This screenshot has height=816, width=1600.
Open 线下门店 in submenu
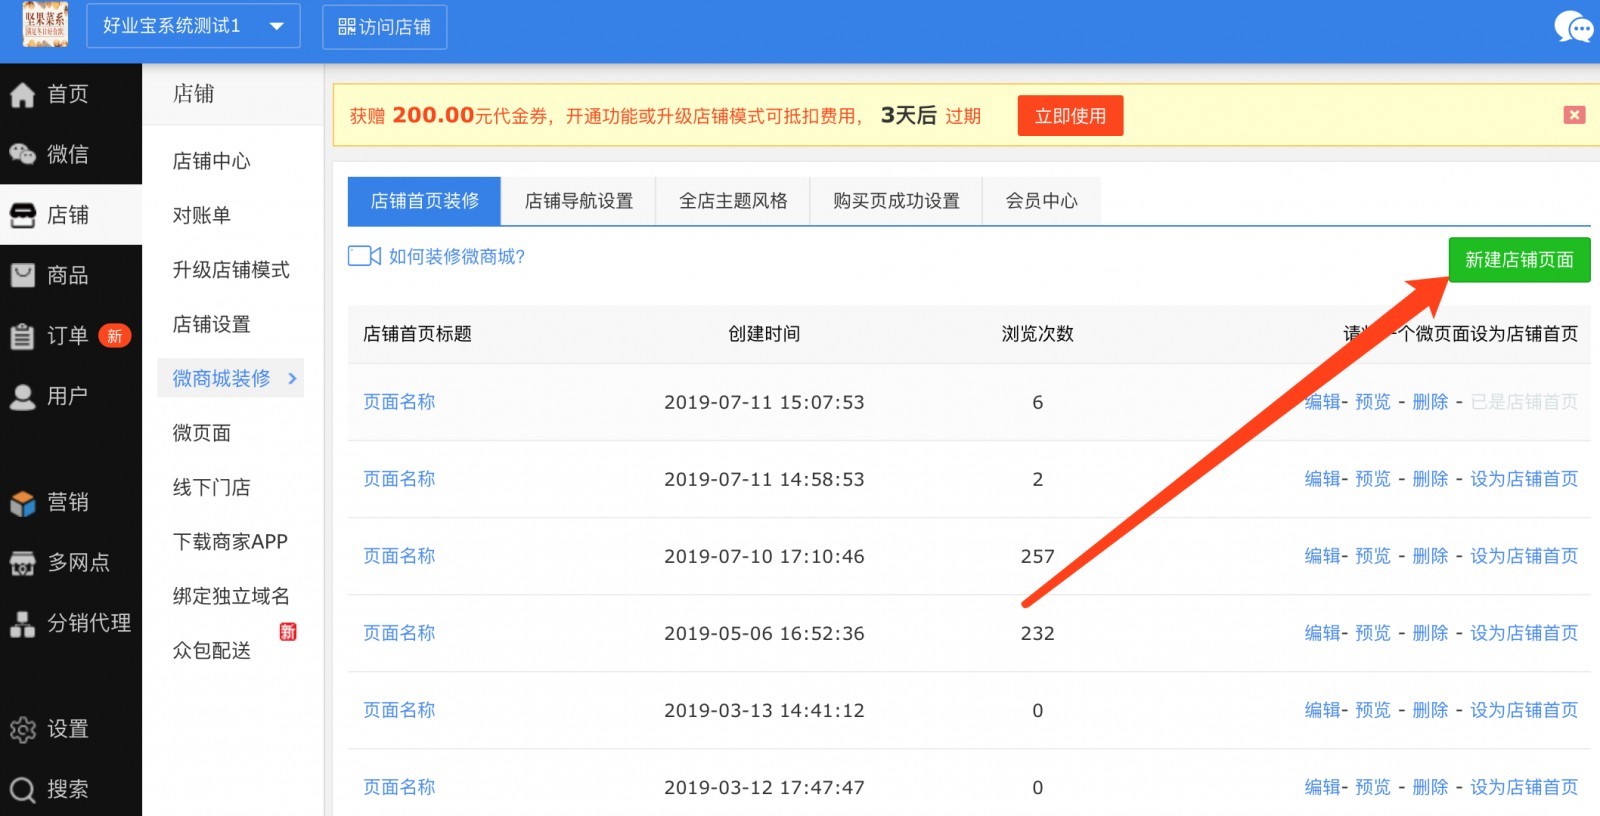211,487
